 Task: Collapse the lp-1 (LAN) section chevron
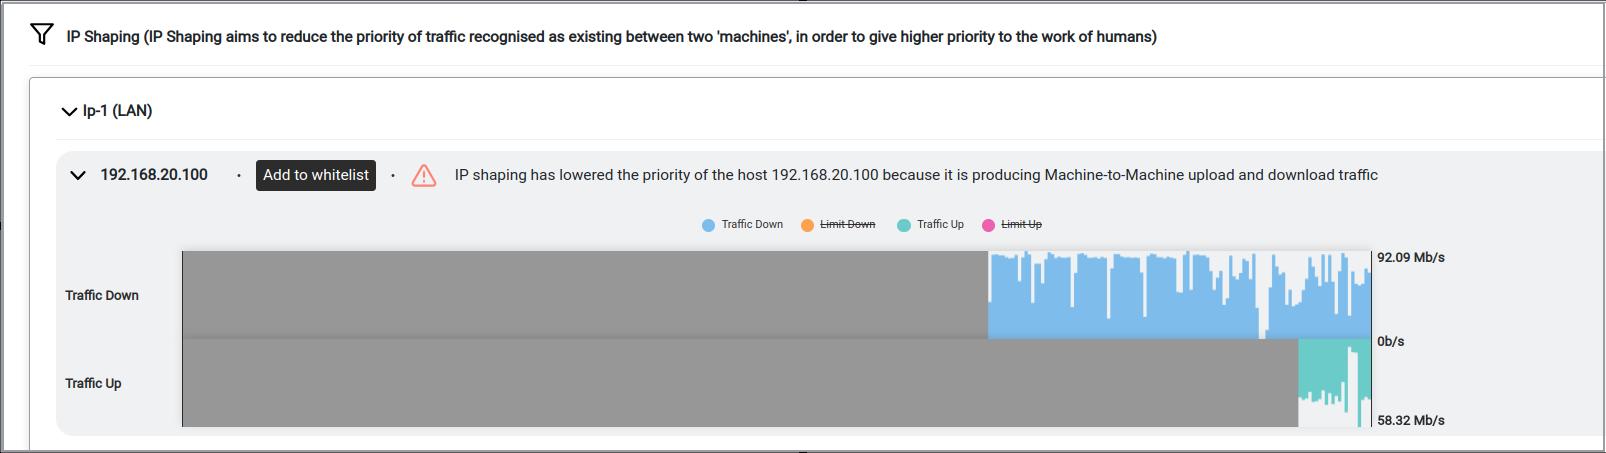pyautogui.click(x=69, y=111)
